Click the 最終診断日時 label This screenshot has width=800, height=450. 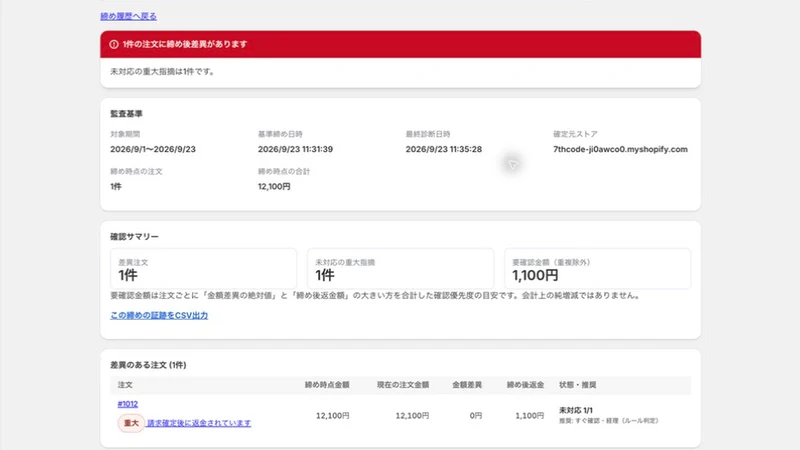point(428,134)
